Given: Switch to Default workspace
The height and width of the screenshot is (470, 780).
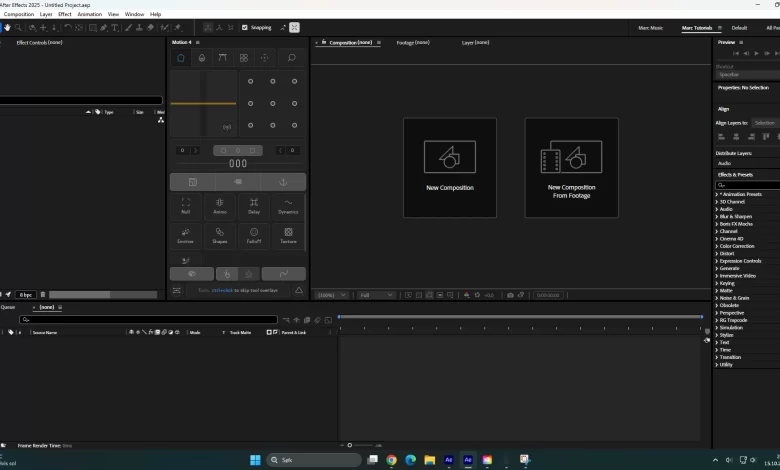Looking at the screenshot, I should [739, 28].
